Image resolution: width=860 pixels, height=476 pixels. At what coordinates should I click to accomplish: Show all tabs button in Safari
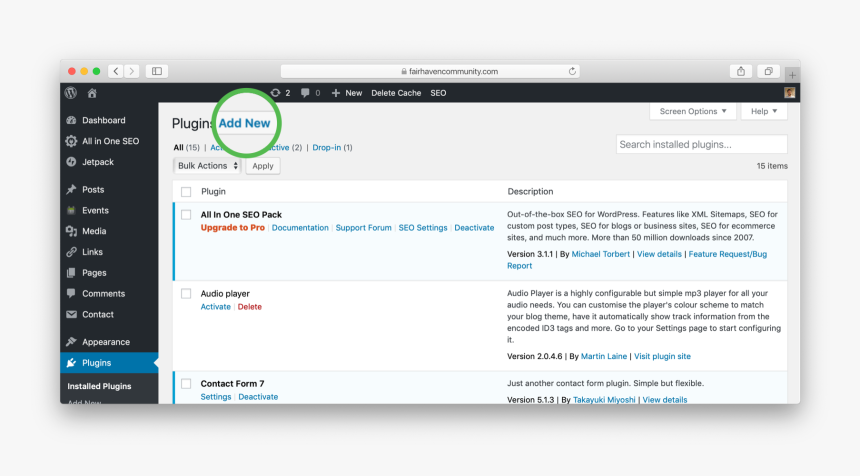pos(768,71)
